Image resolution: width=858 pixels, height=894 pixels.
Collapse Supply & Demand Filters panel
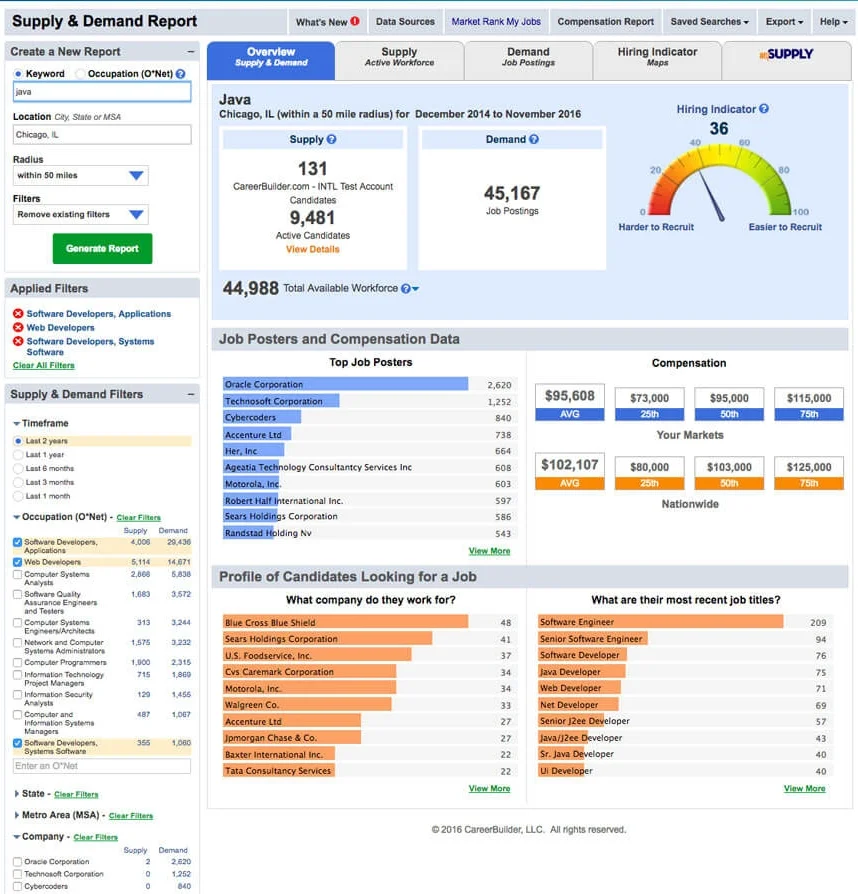click(x=190, y=394)
